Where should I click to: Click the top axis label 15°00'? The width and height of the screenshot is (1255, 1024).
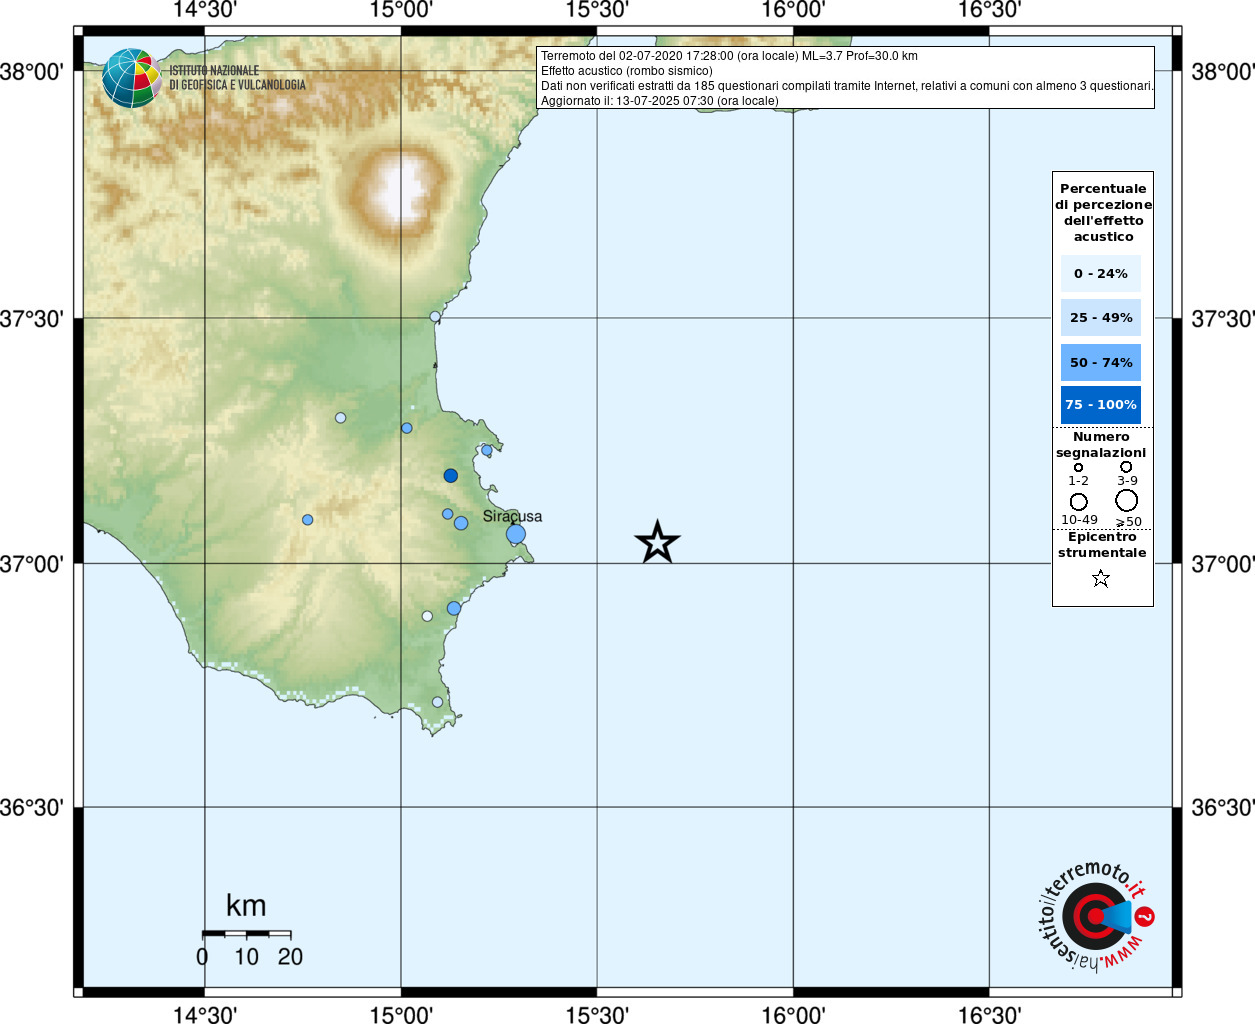401,10
